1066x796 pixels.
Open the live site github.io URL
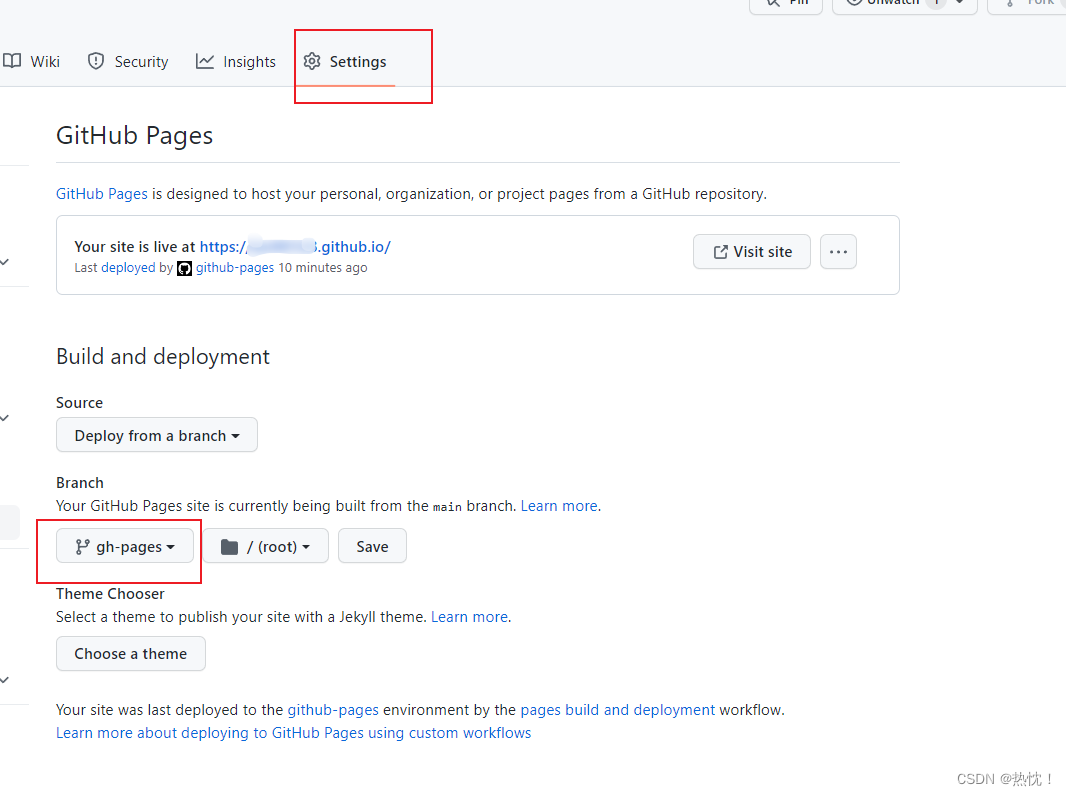pyautogui.click(x=295, y=247)
